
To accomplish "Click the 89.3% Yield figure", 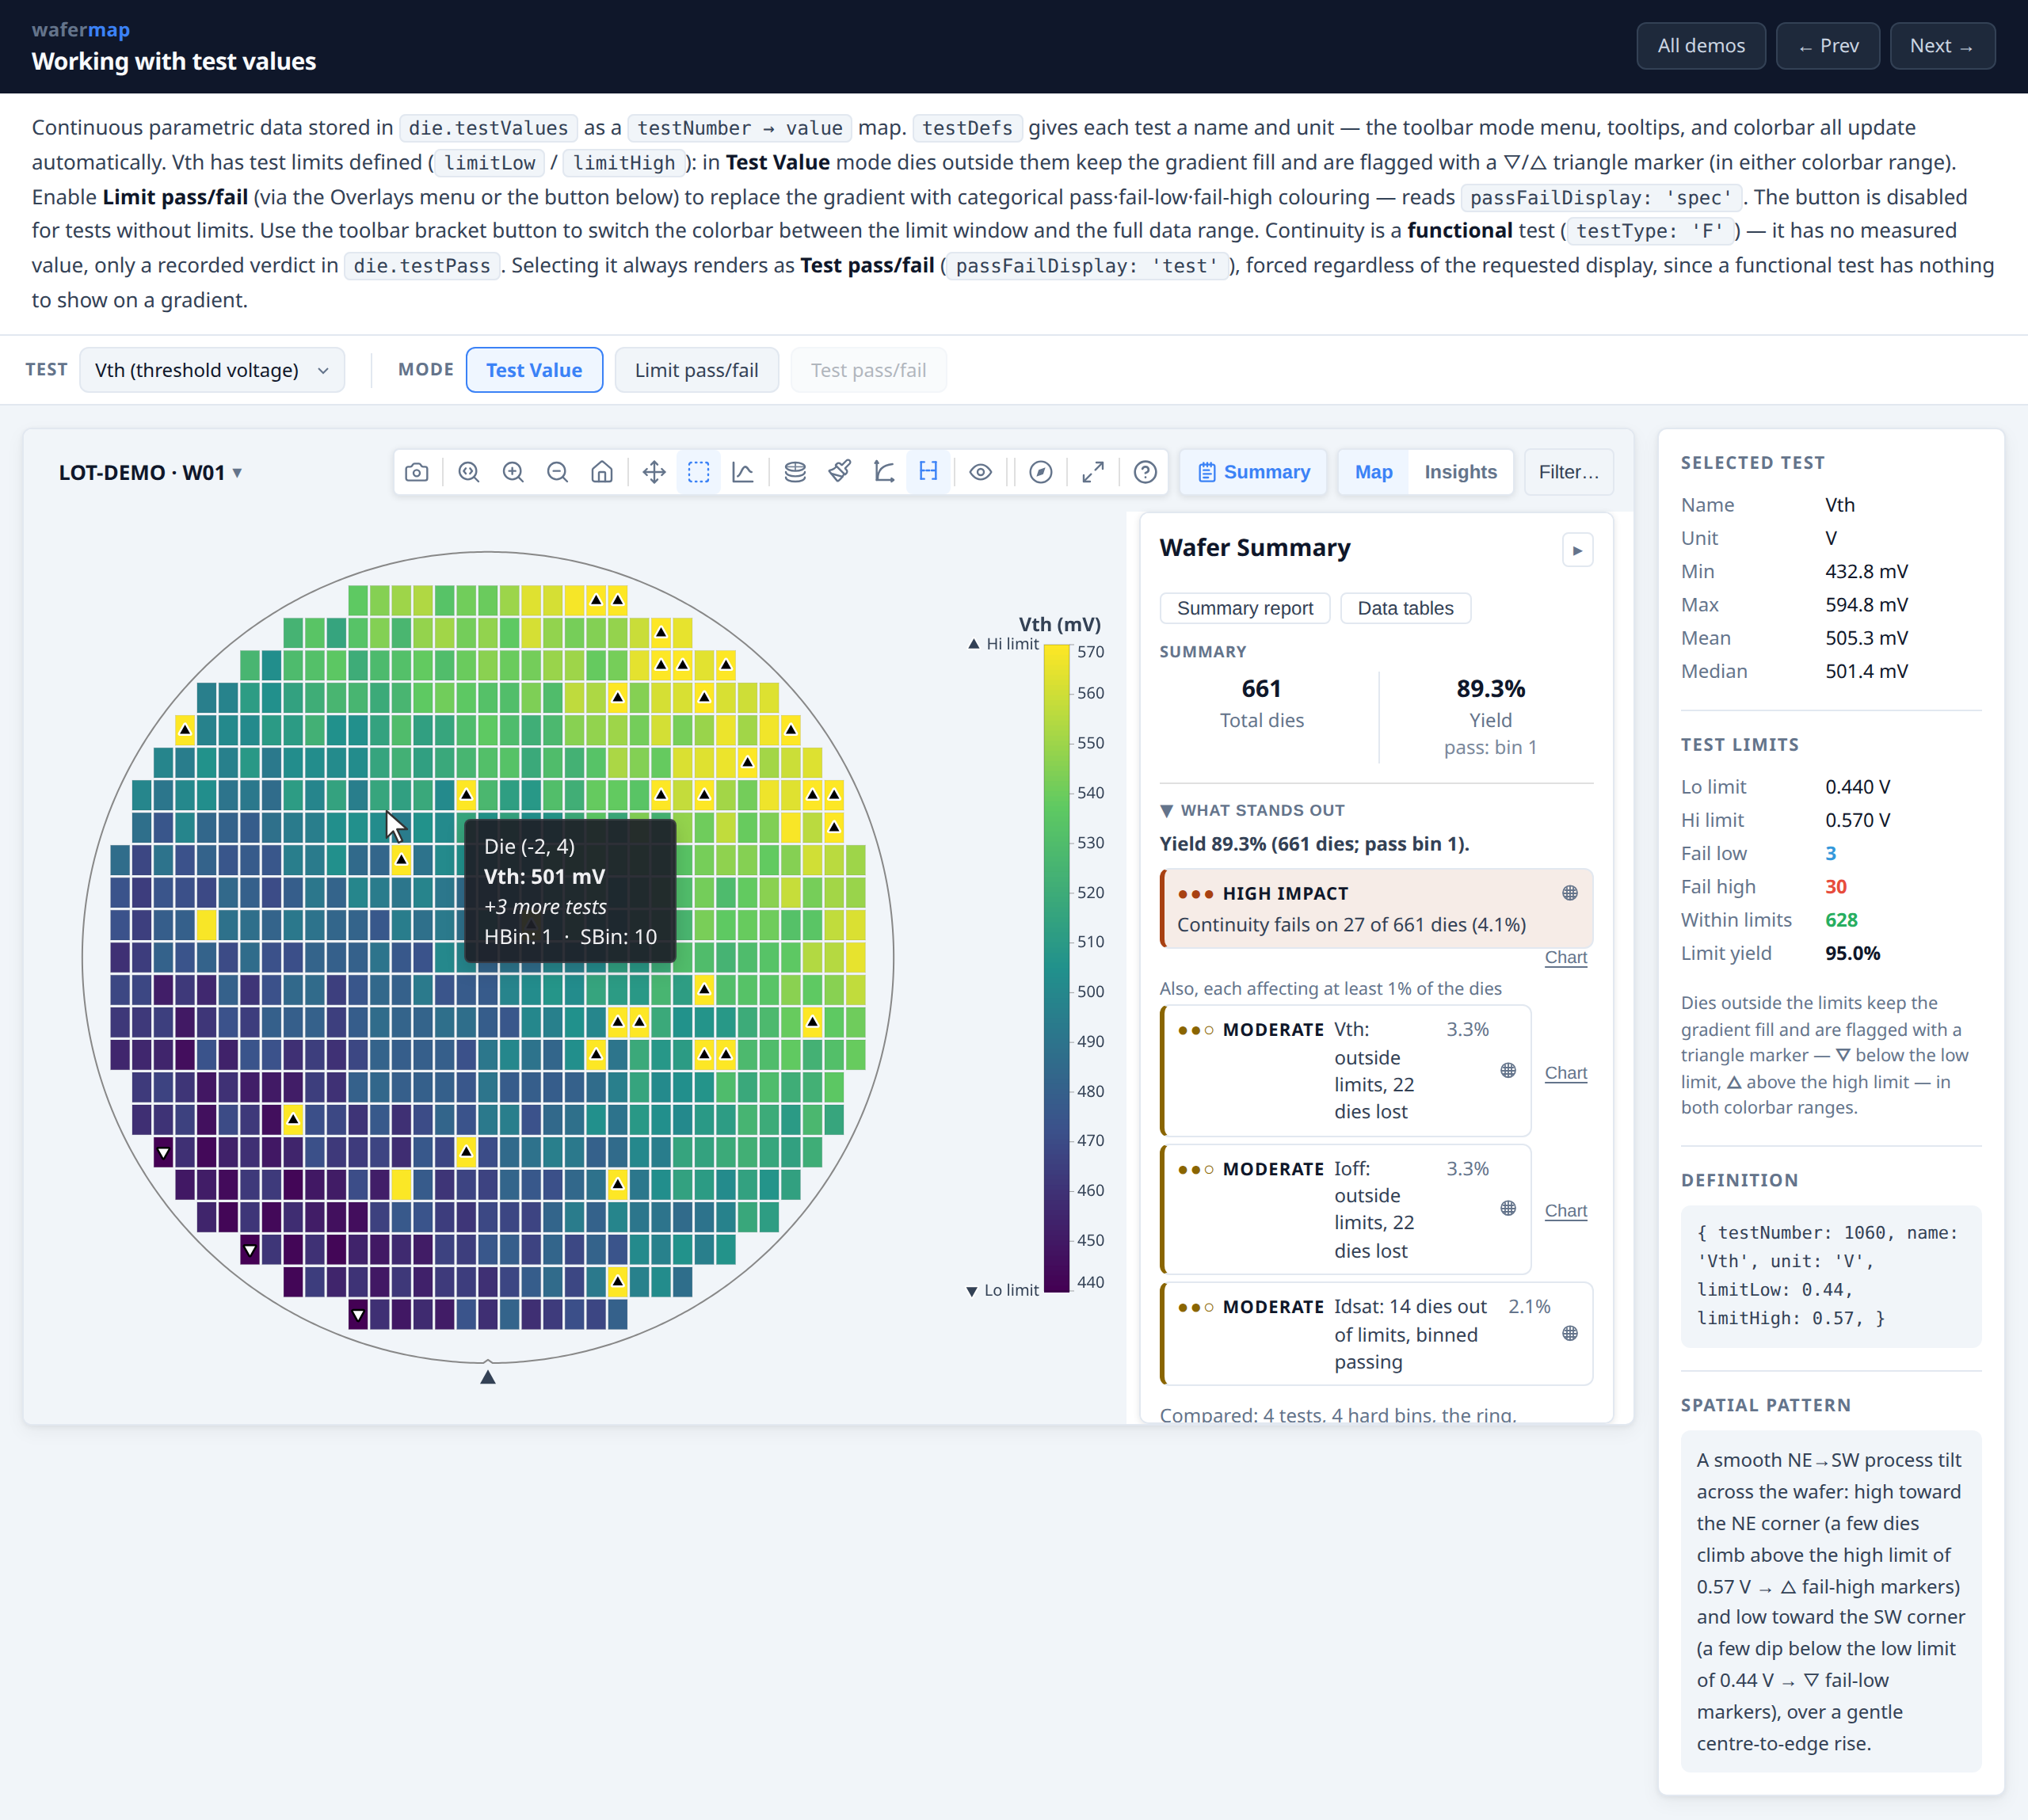I will (1490, 688).
